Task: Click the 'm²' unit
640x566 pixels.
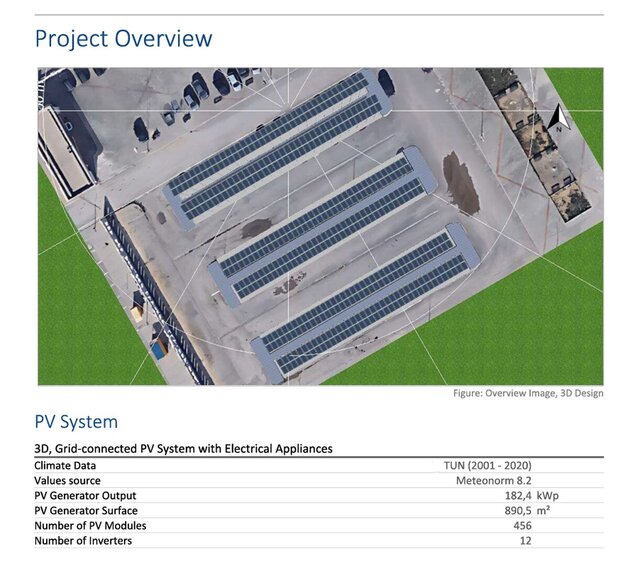Action: [x=543, y=511]
